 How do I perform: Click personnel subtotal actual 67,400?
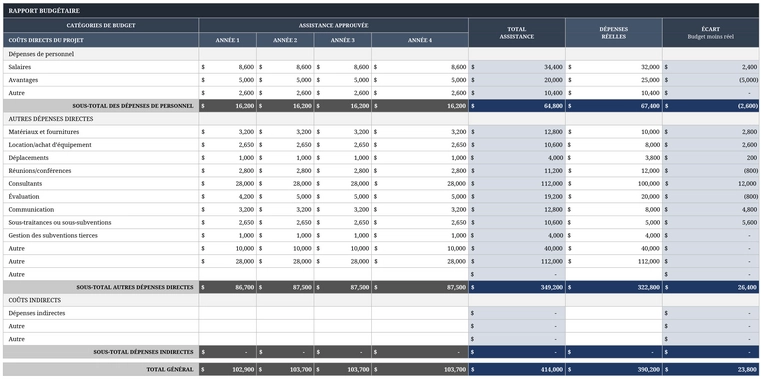pos(614,106)
